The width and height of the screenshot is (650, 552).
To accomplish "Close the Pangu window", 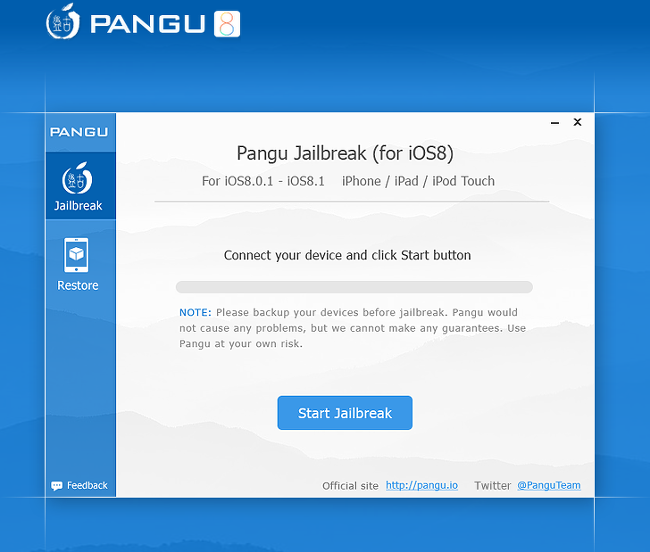I will point(577,122).
